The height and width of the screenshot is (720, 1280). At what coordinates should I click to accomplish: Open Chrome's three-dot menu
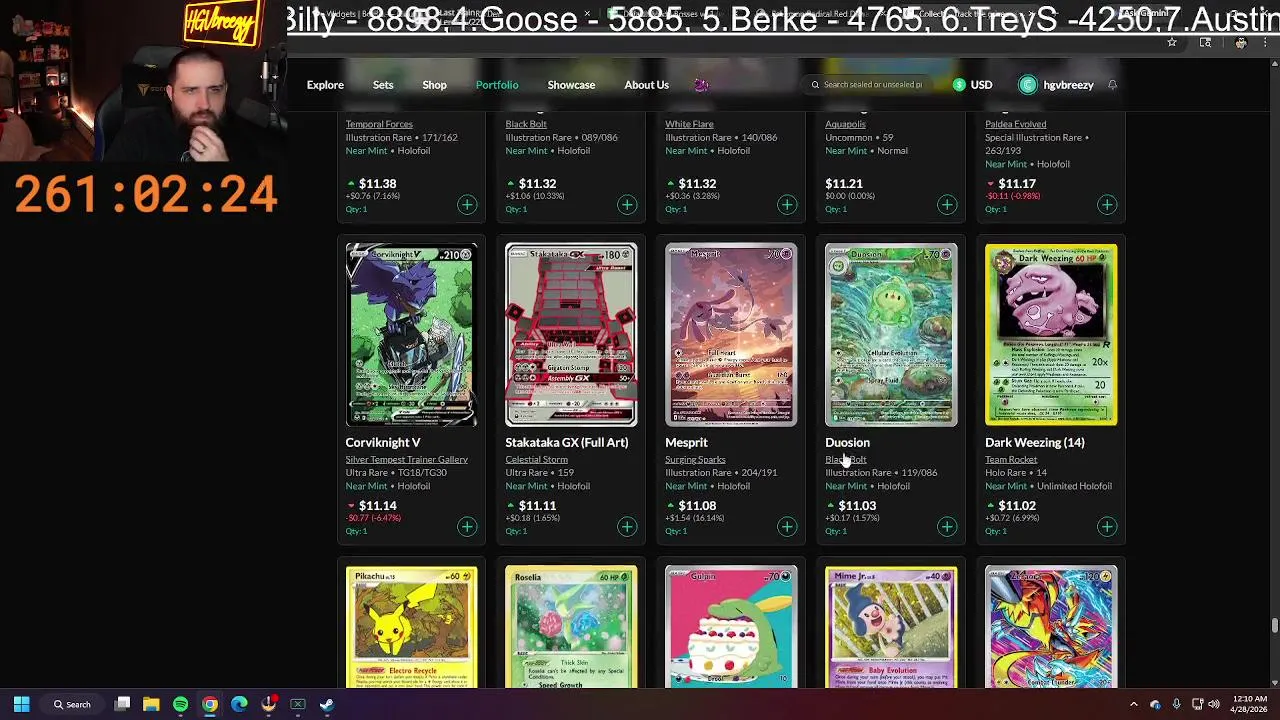1266,42
